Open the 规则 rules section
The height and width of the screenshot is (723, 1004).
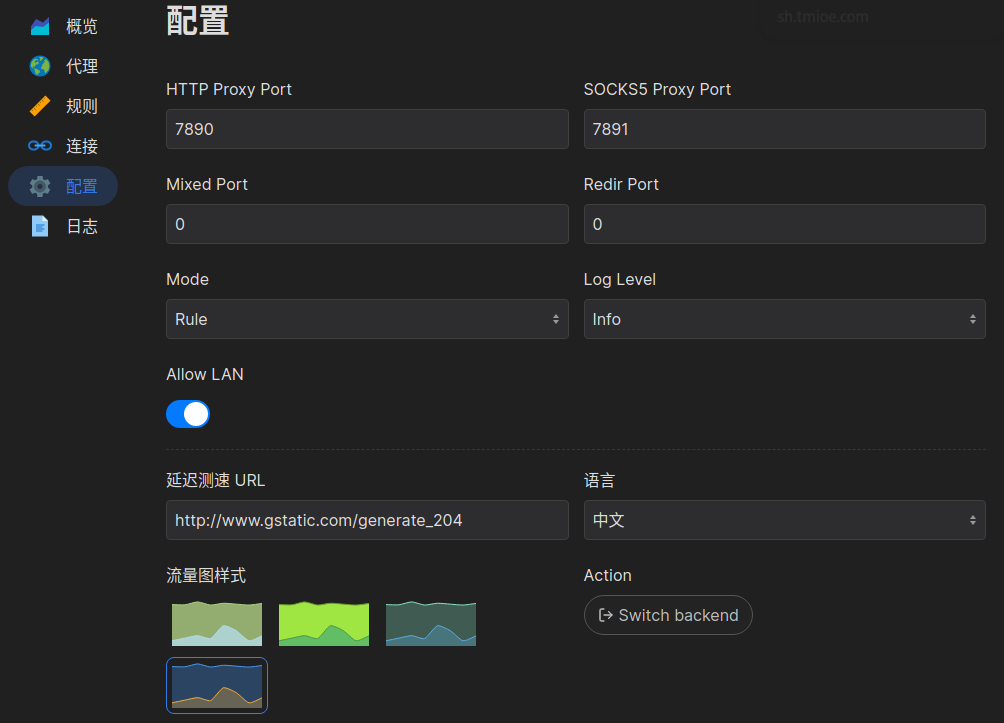[62, 106]
